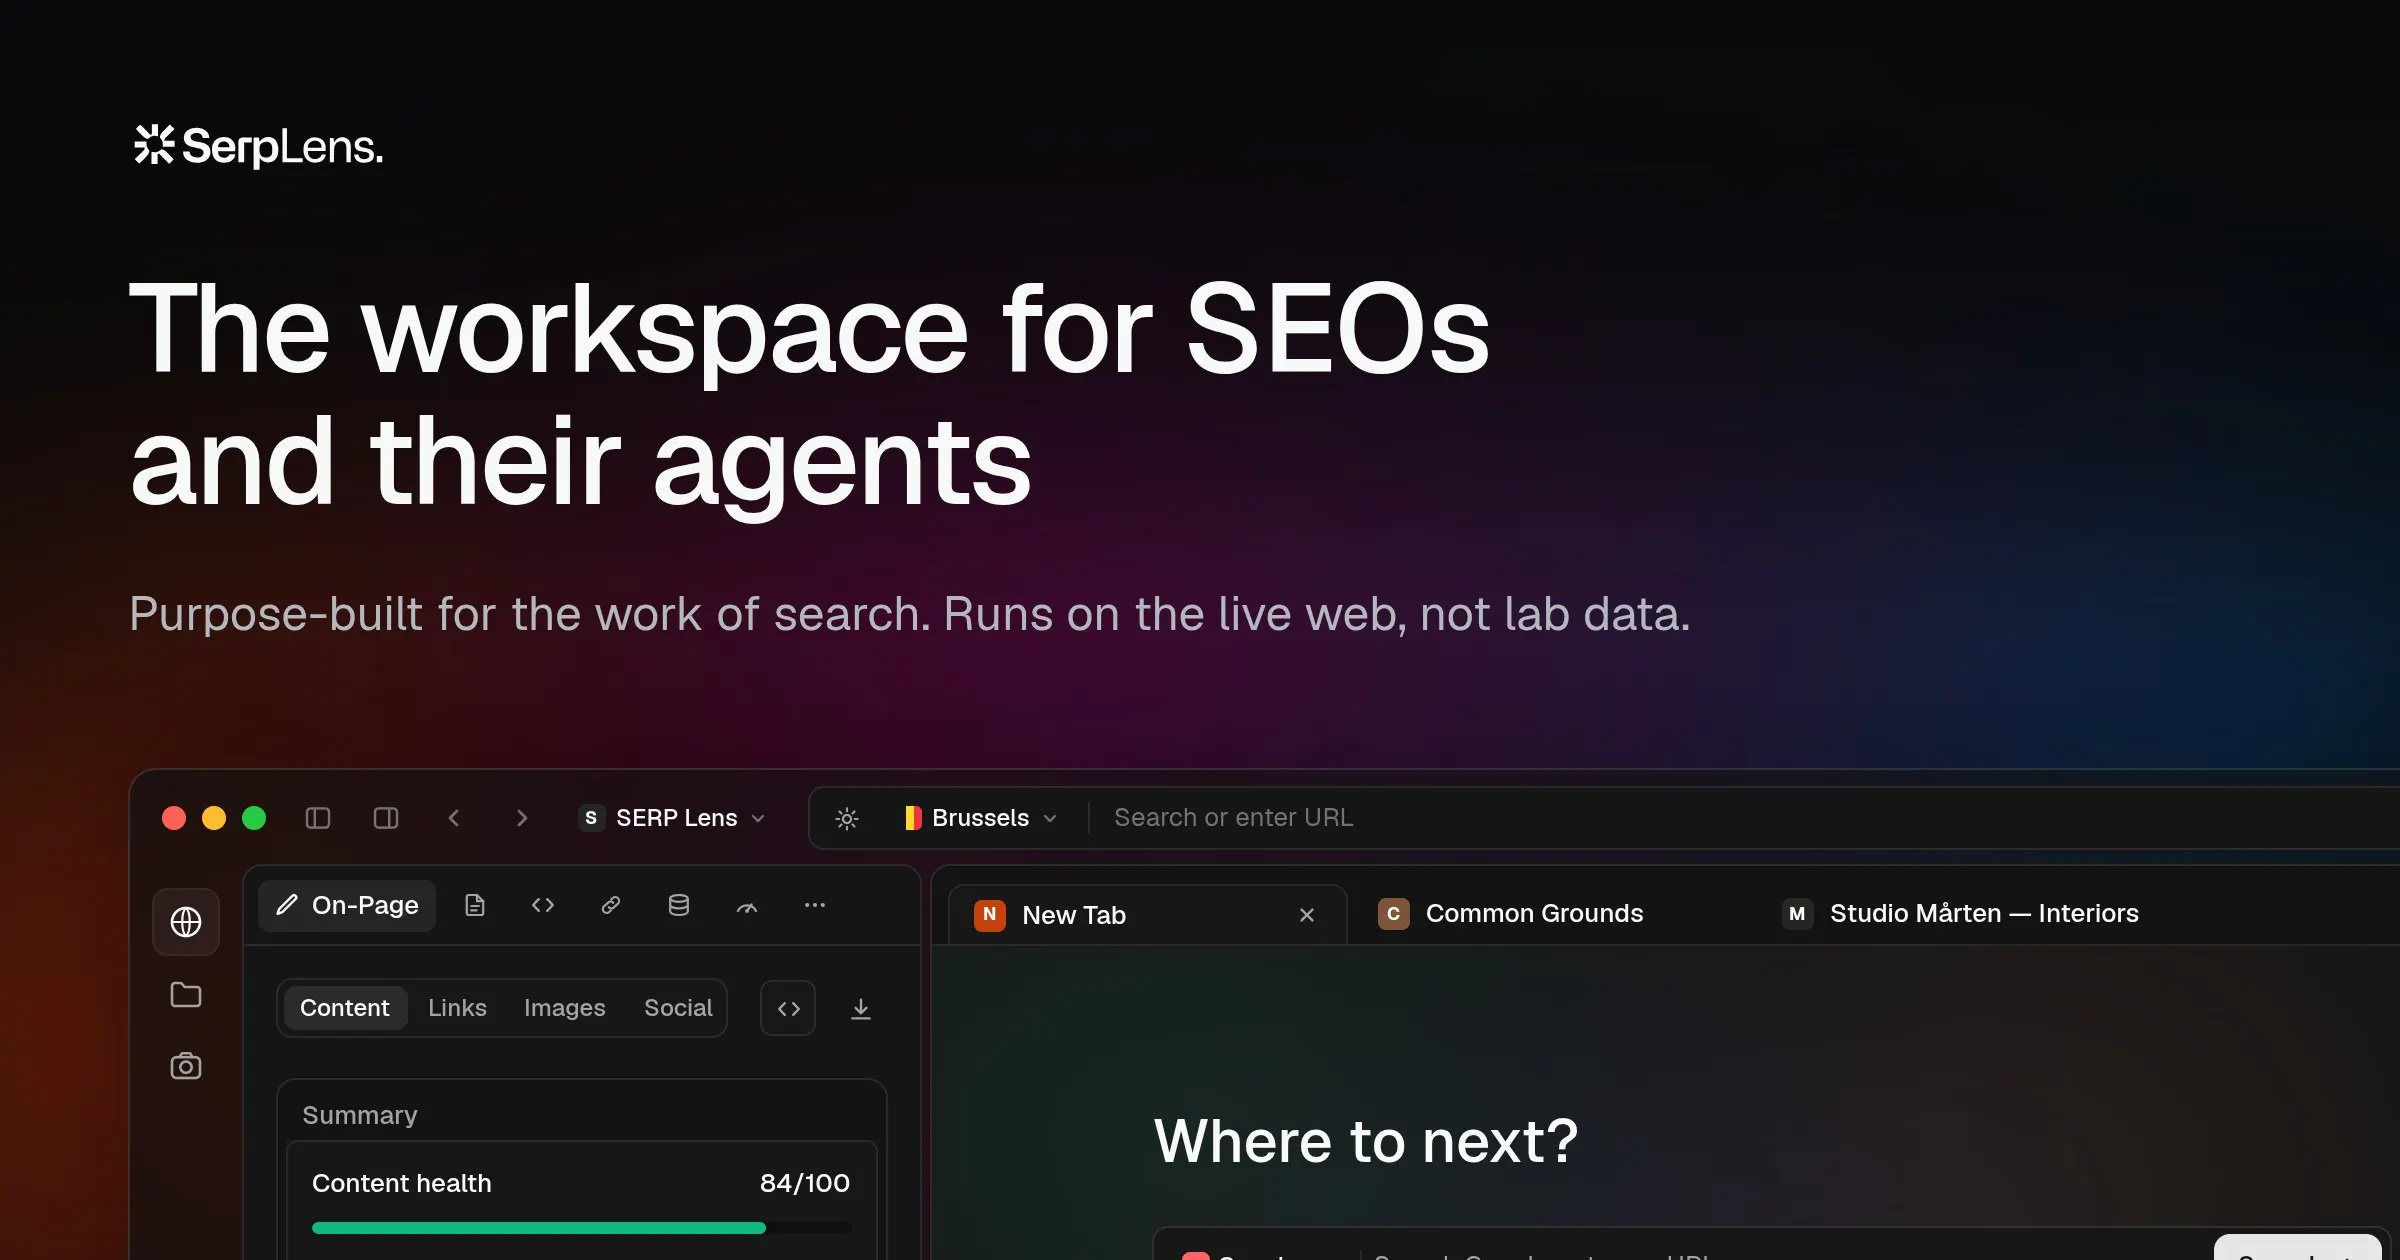Click the Summary section heading
The image size is (2400, 1260).
pos(360,1115)
